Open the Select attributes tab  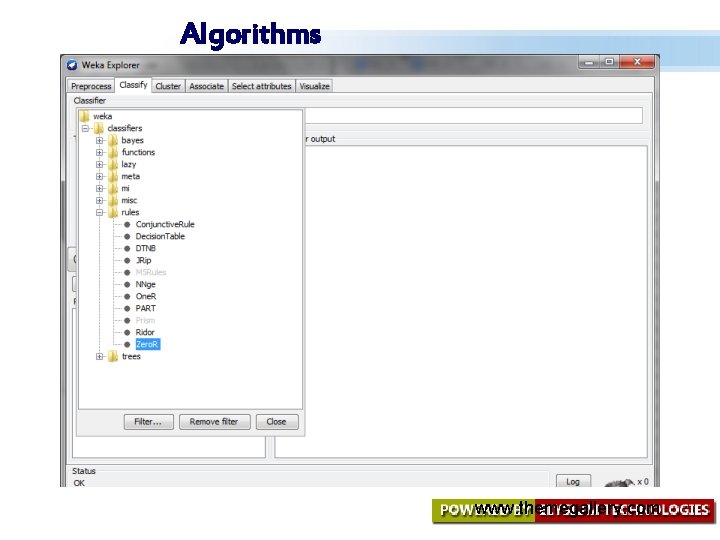pos(261,86)
